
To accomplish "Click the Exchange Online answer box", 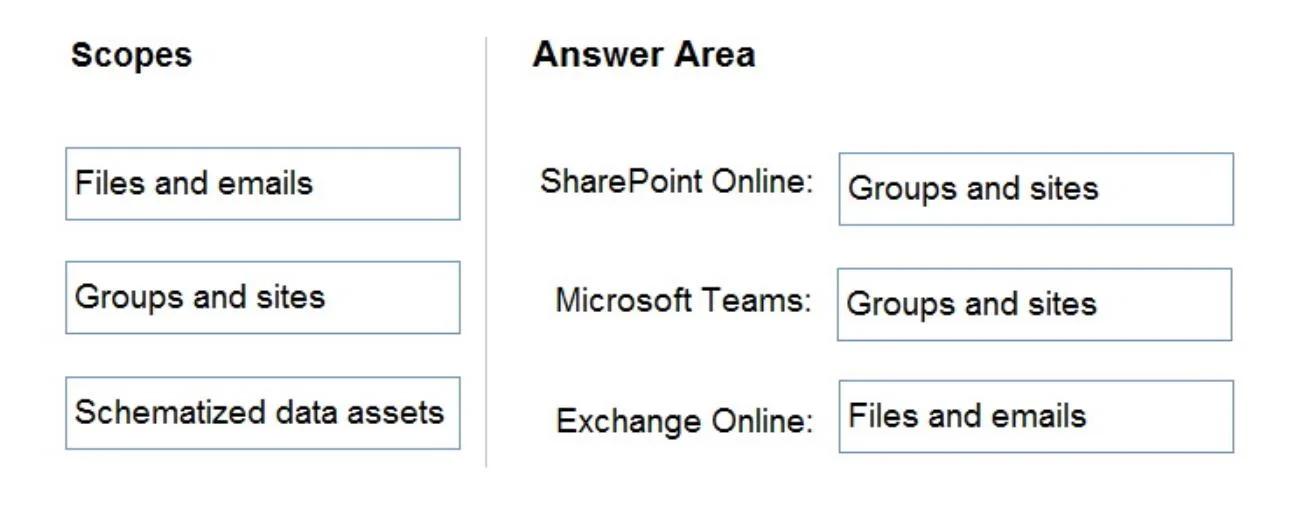I will pyautogui.click(x=1036, y=416).
